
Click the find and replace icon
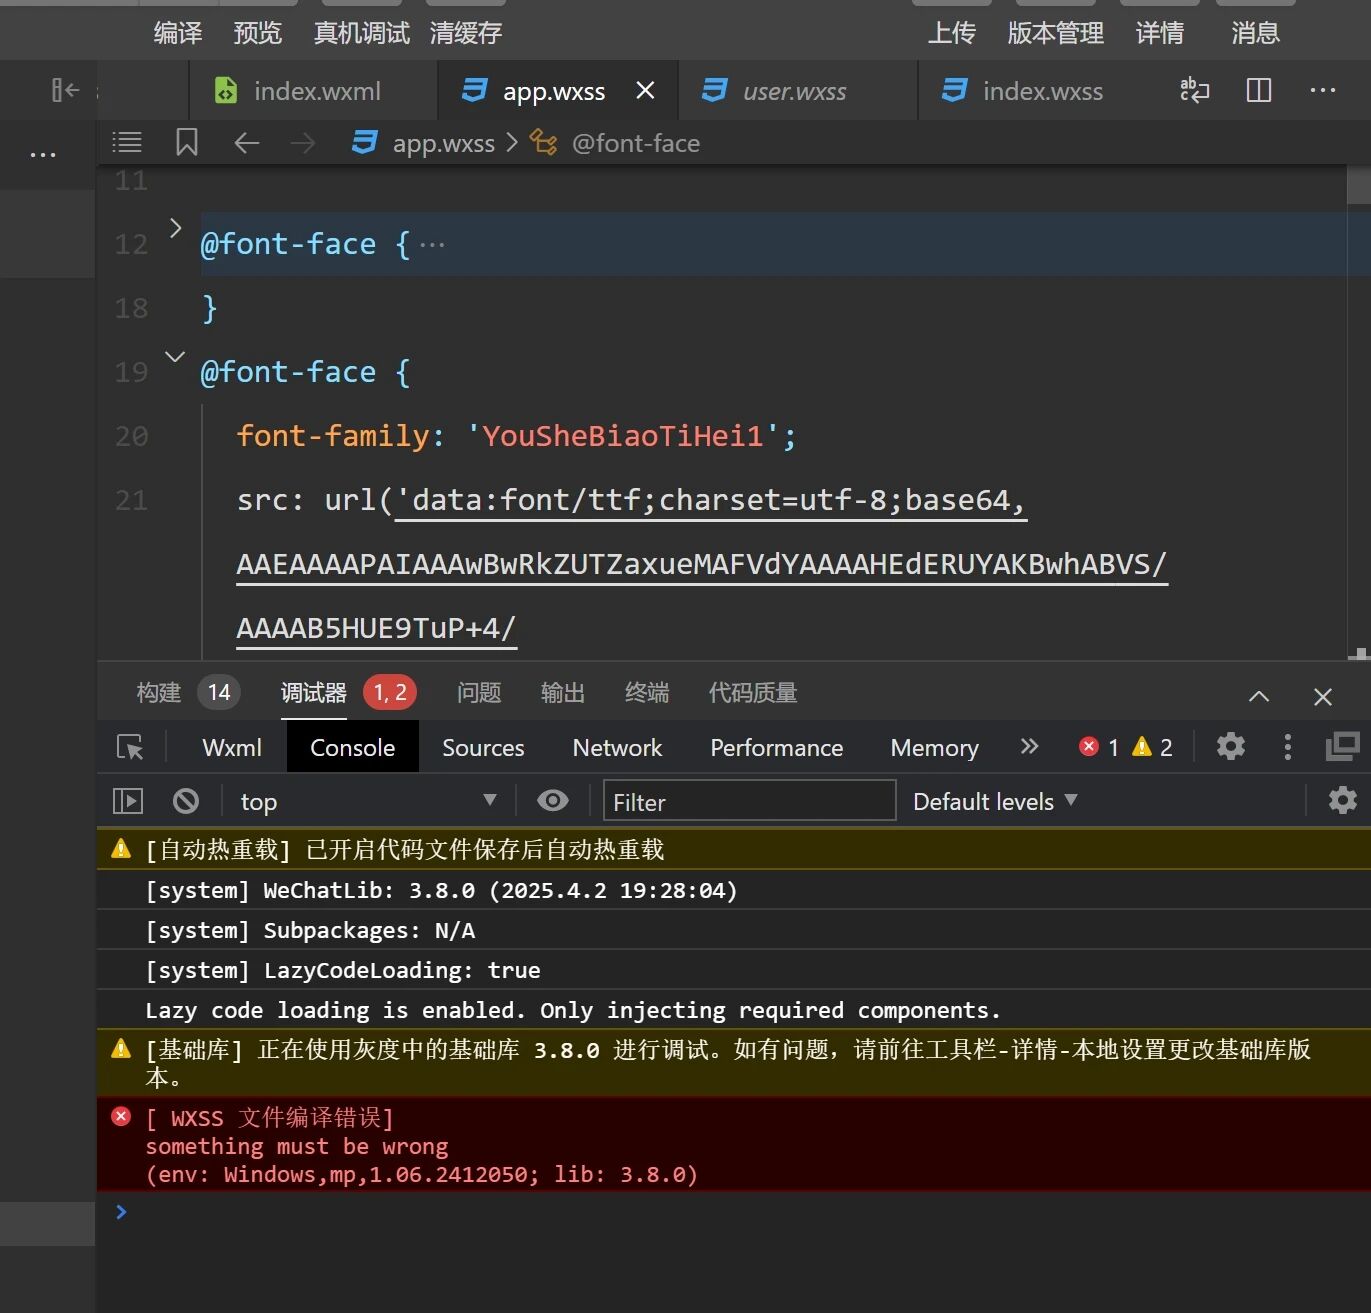1194,91
